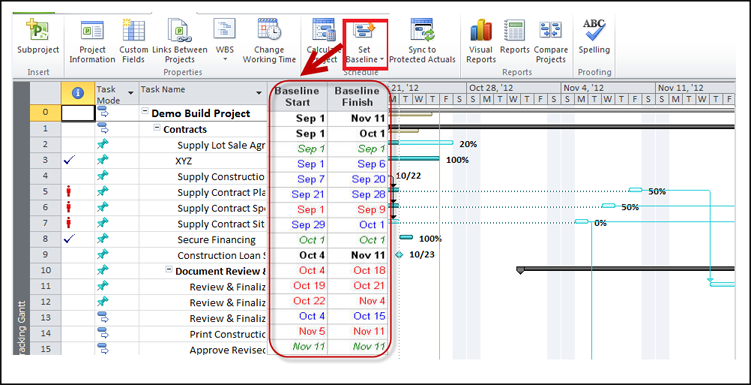Click Sync to Protected Actuals

422,42
